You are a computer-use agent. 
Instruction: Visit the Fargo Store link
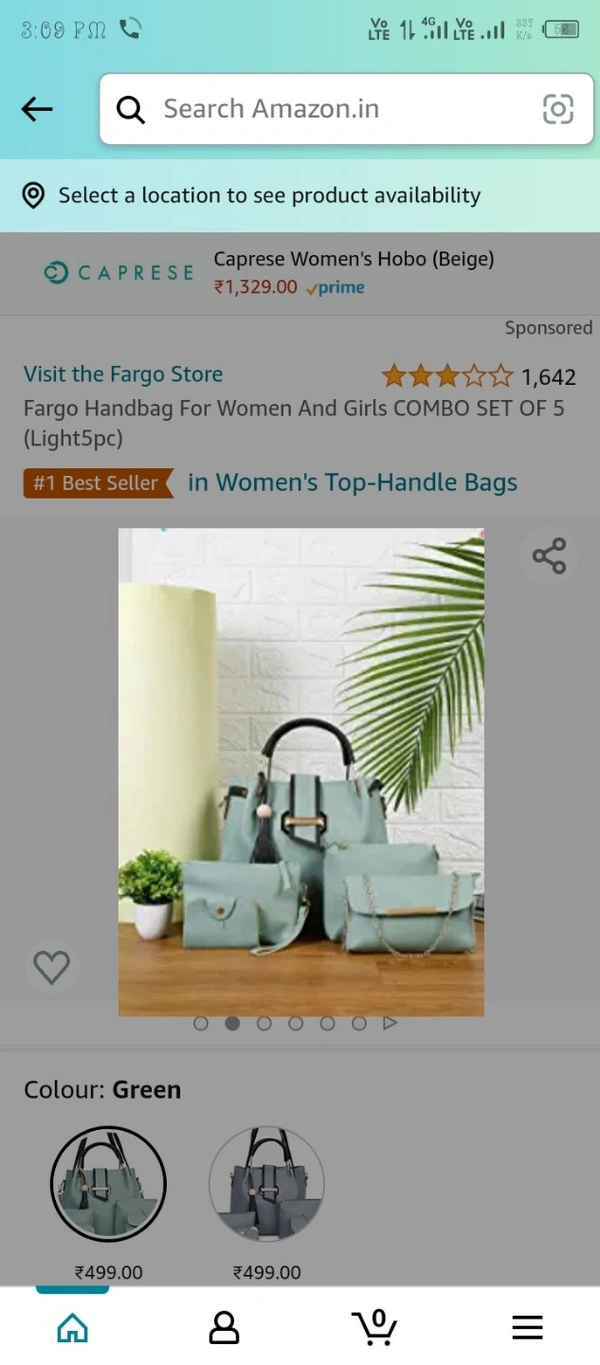click(x=123, y=374)
